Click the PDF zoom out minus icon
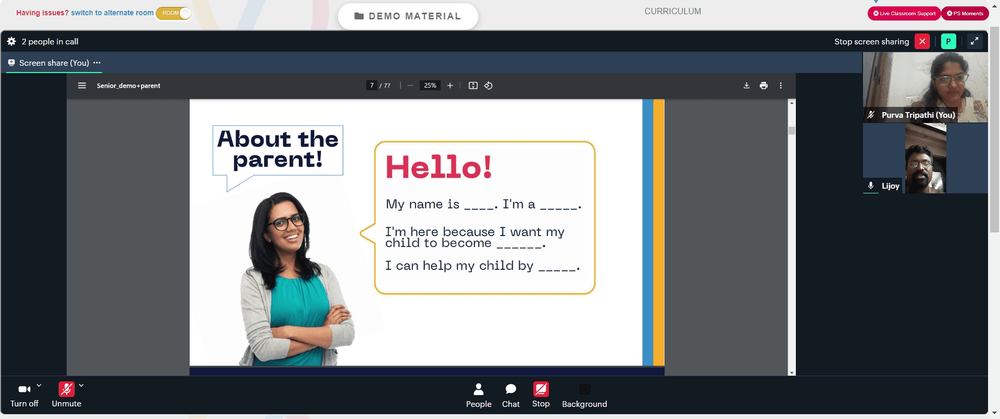This screenshot has width=1000, height=419. (410, 85)
